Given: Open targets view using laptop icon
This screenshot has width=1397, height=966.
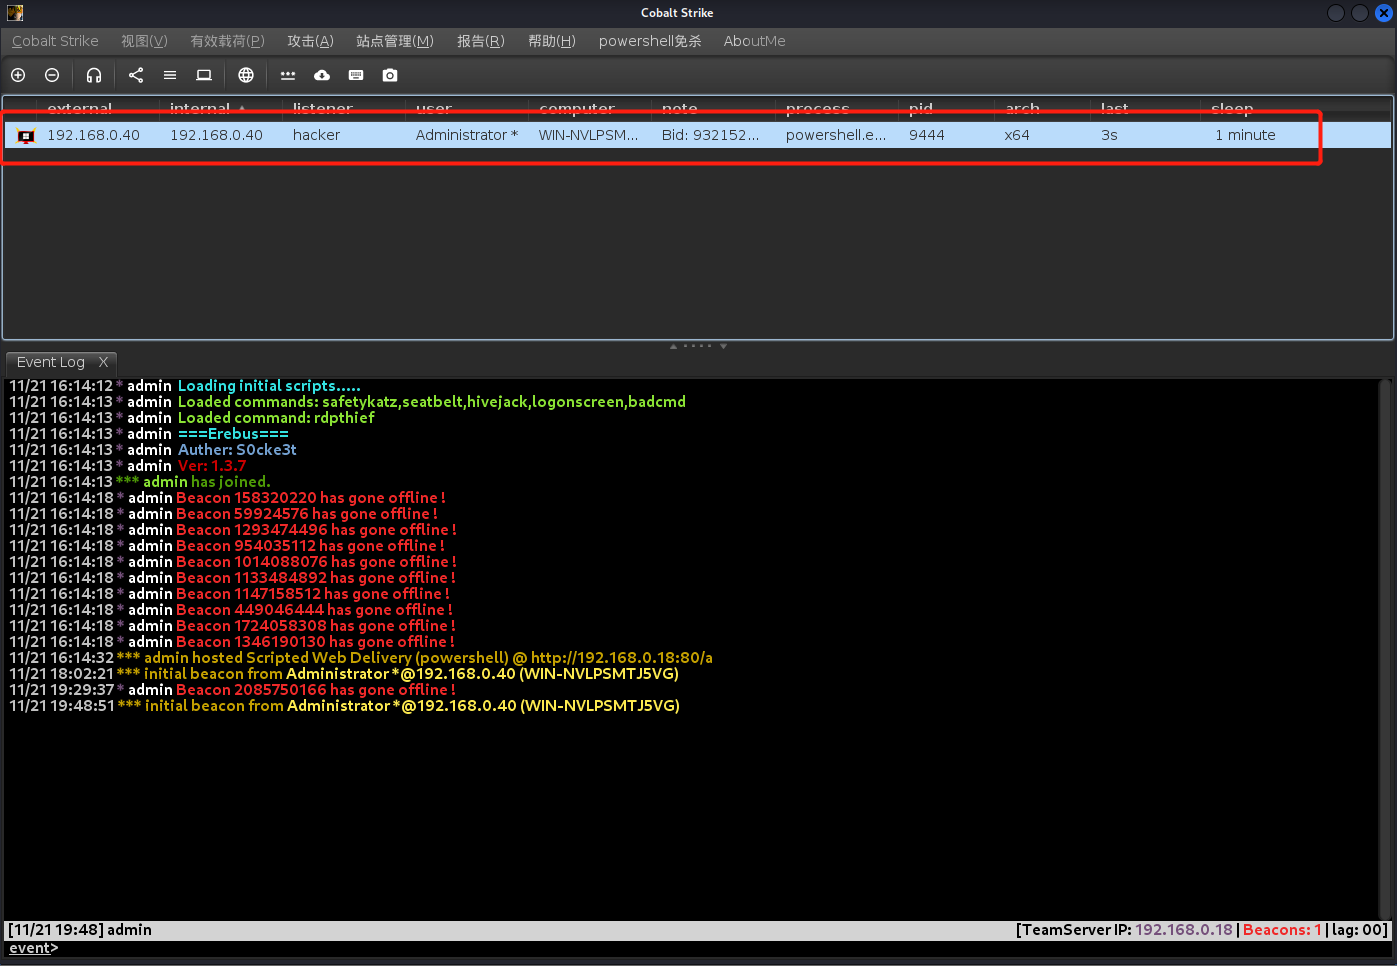Looking at the screenshot, I should [205, 75].
